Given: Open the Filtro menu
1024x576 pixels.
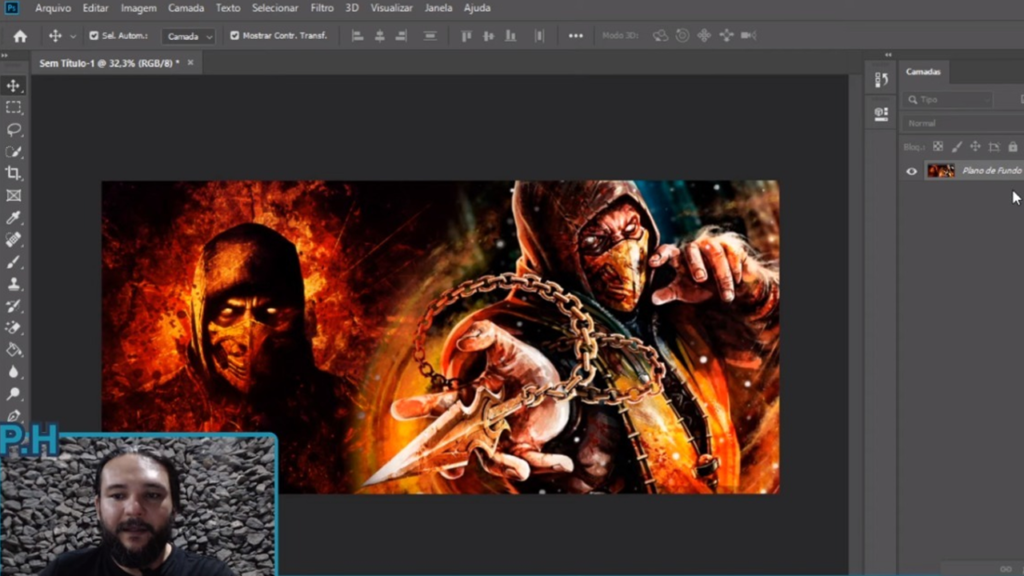Looking at the screenshot, I should pos(322,8).
